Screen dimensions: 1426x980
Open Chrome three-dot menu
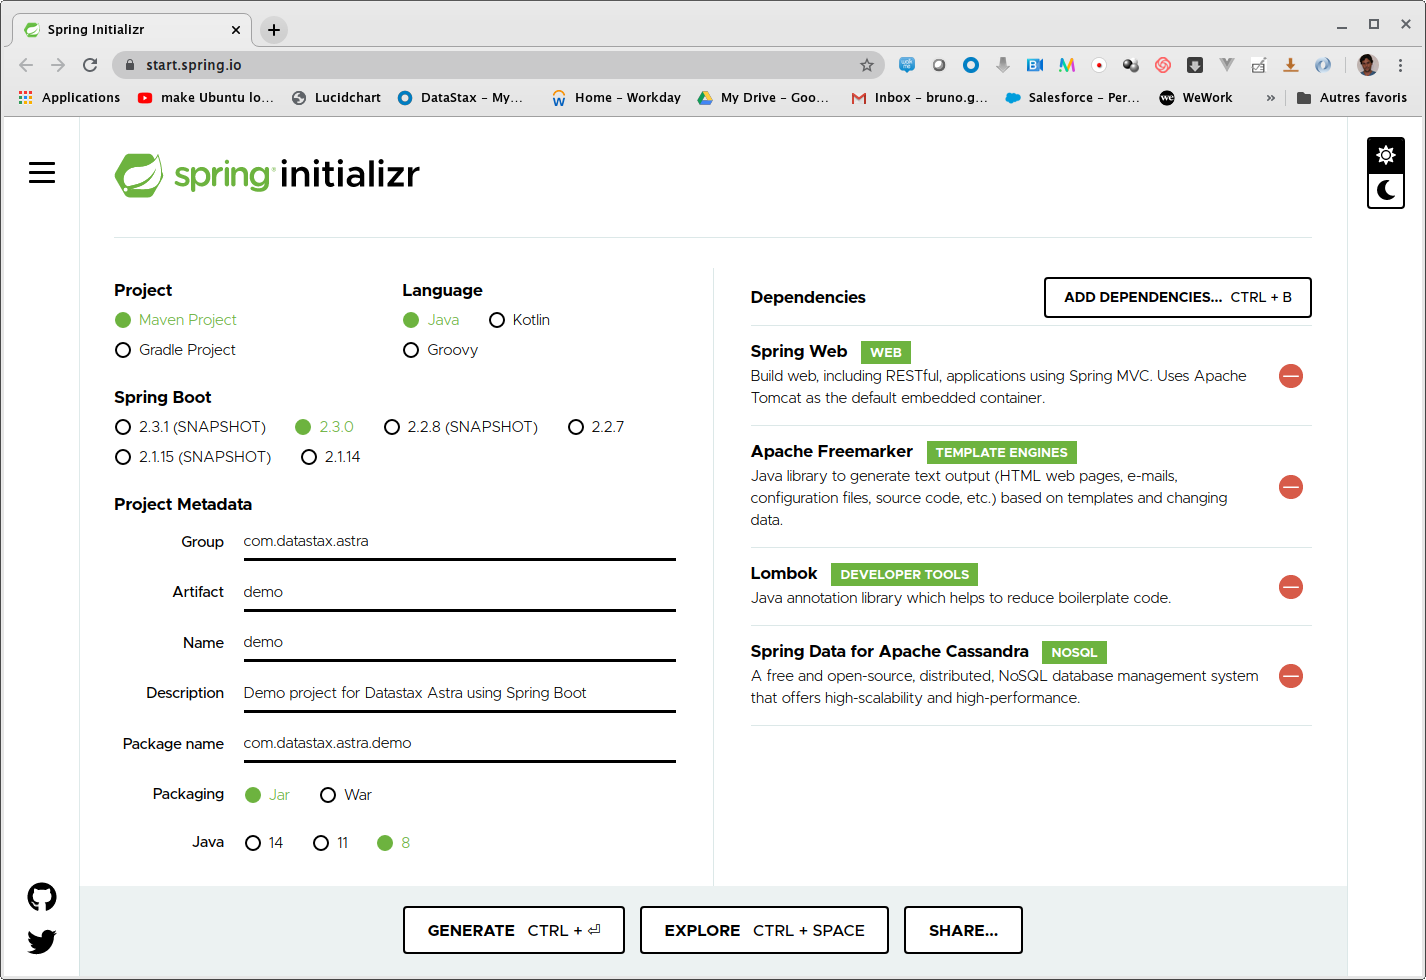pos(1400,65)
